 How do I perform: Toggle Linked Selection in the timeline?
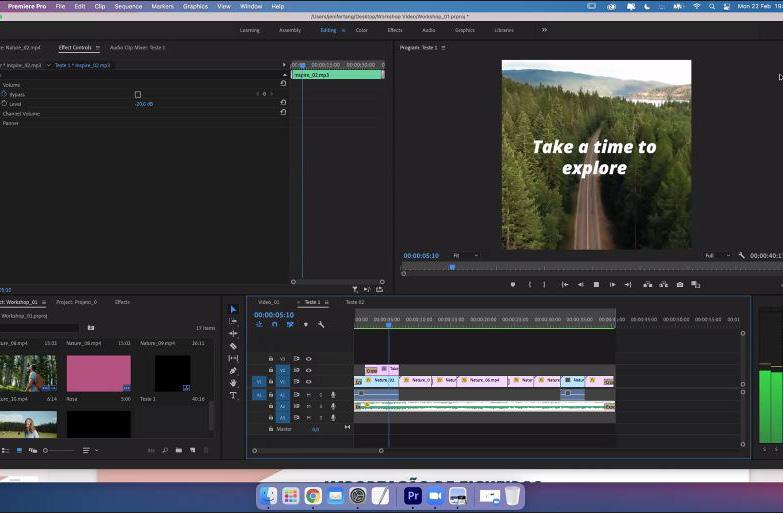coord(290,325)
